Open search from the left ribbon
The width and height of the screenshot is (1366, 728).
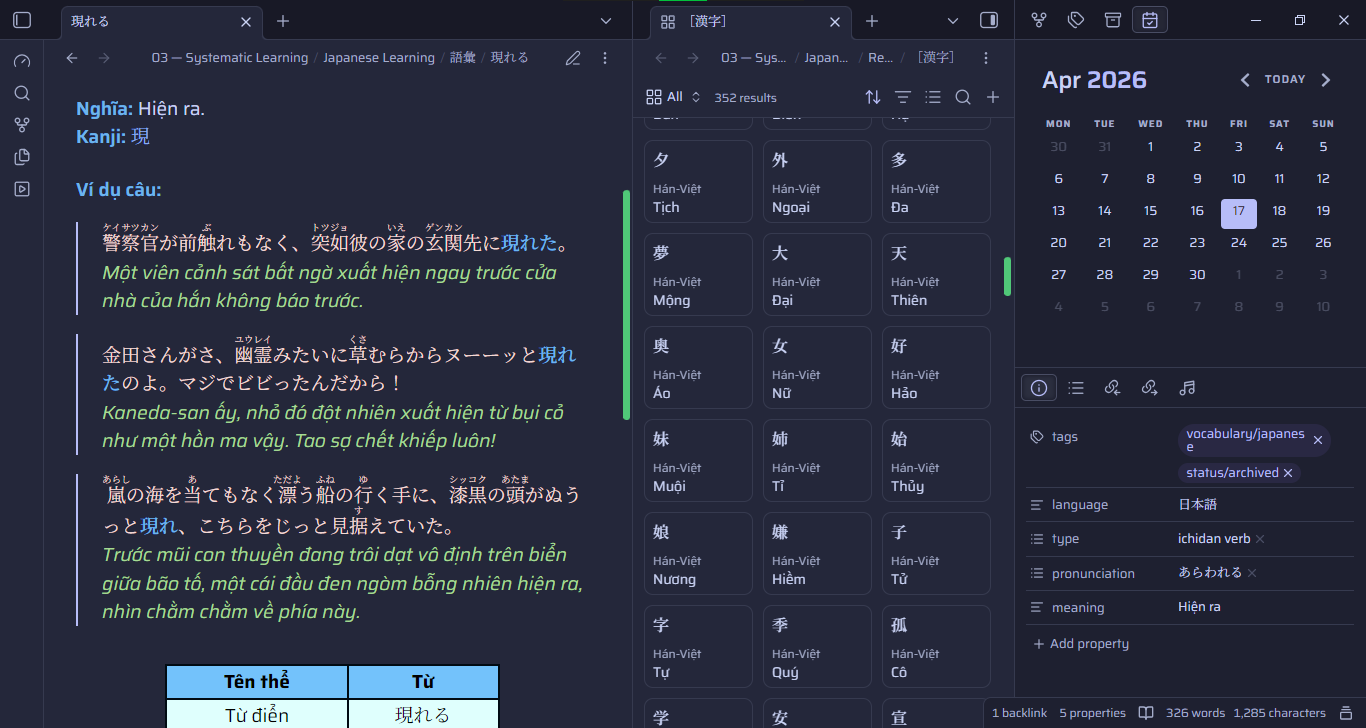[22, 93]
